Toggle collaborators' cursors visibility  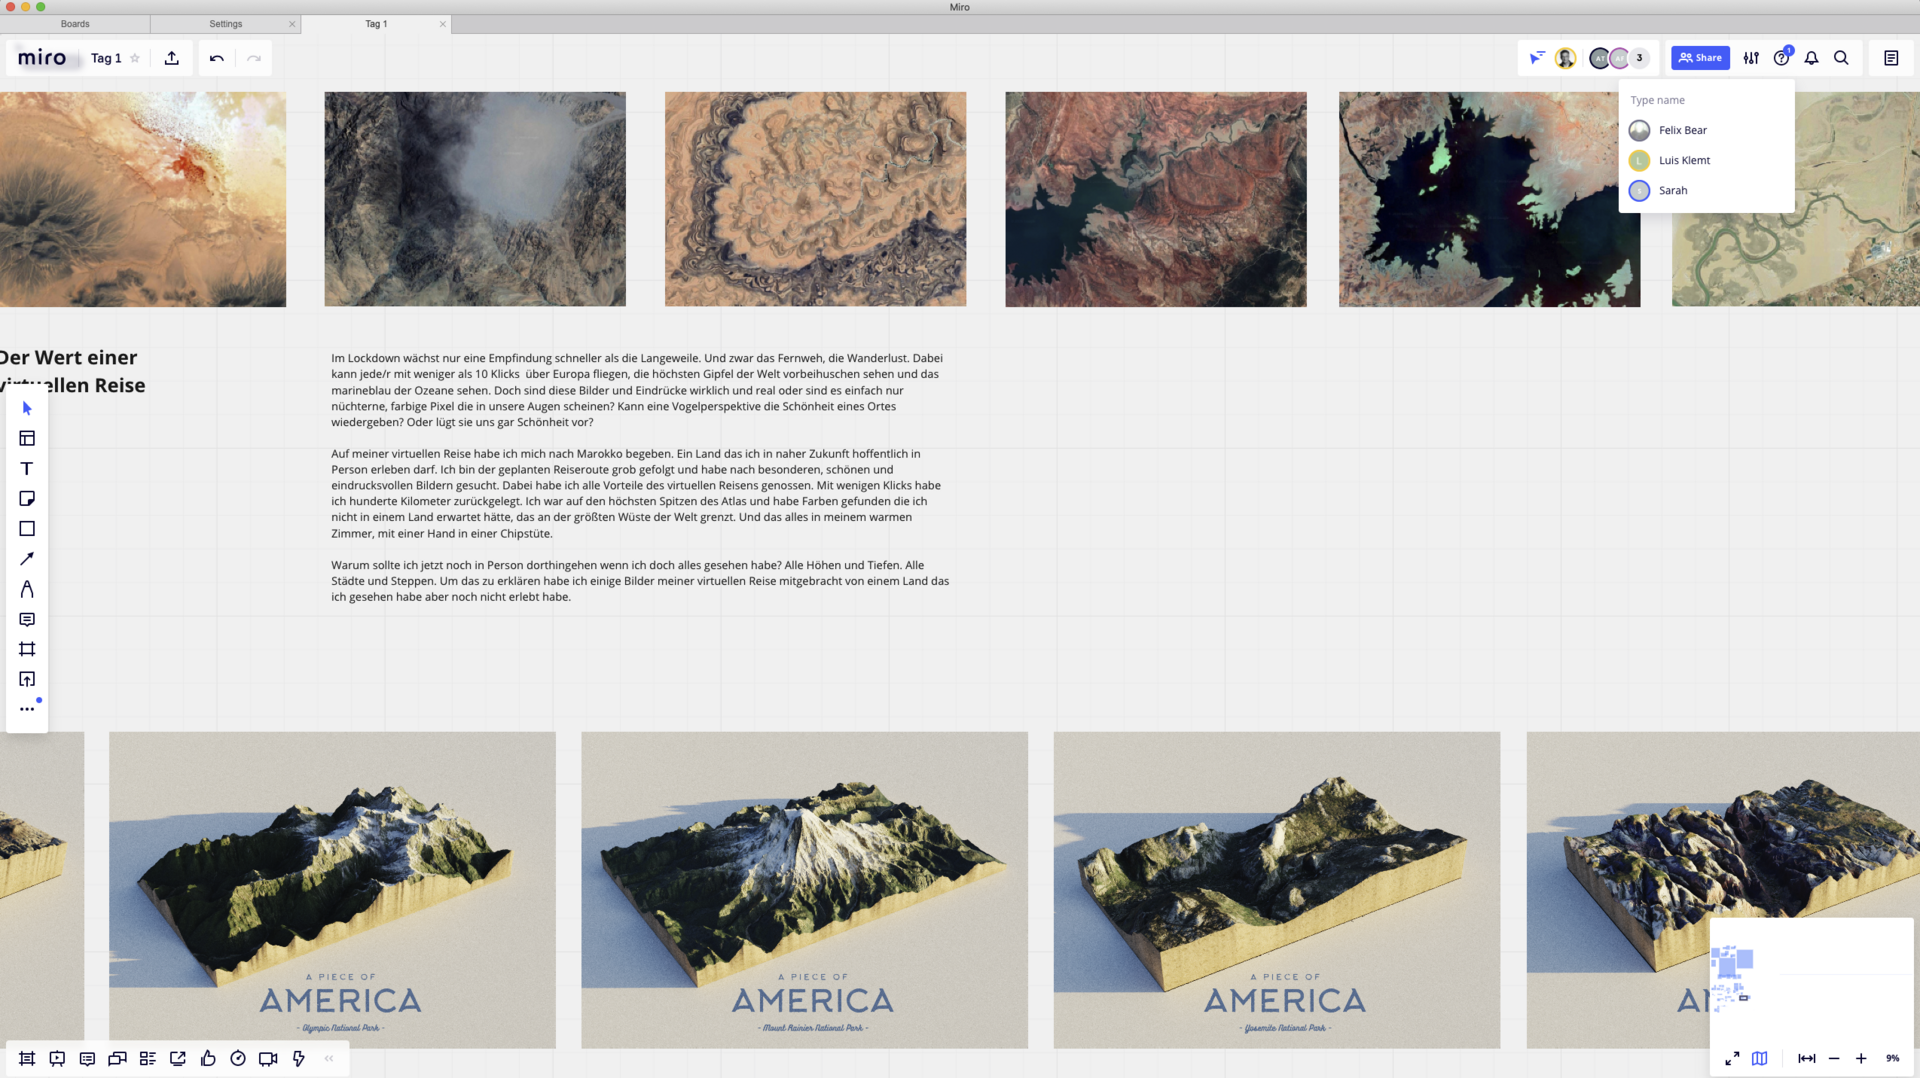(1537, 58)
